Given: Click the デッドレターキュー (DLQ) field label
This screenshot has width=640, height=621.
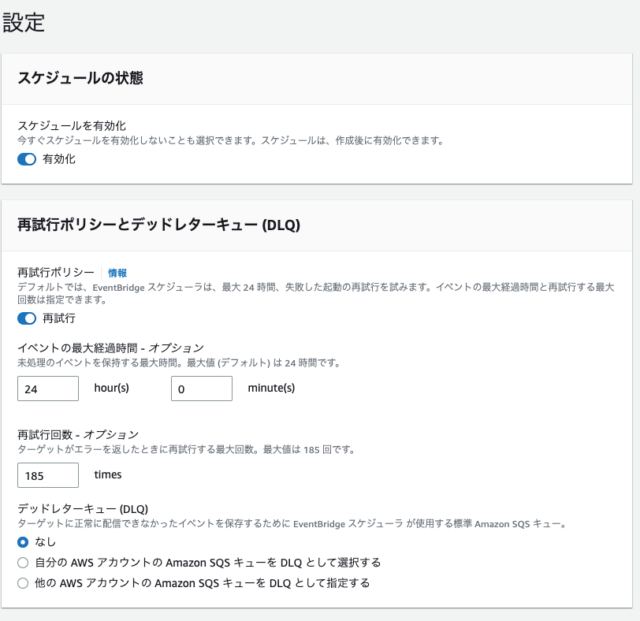Looking at the screenshot, I should (83, 509).
